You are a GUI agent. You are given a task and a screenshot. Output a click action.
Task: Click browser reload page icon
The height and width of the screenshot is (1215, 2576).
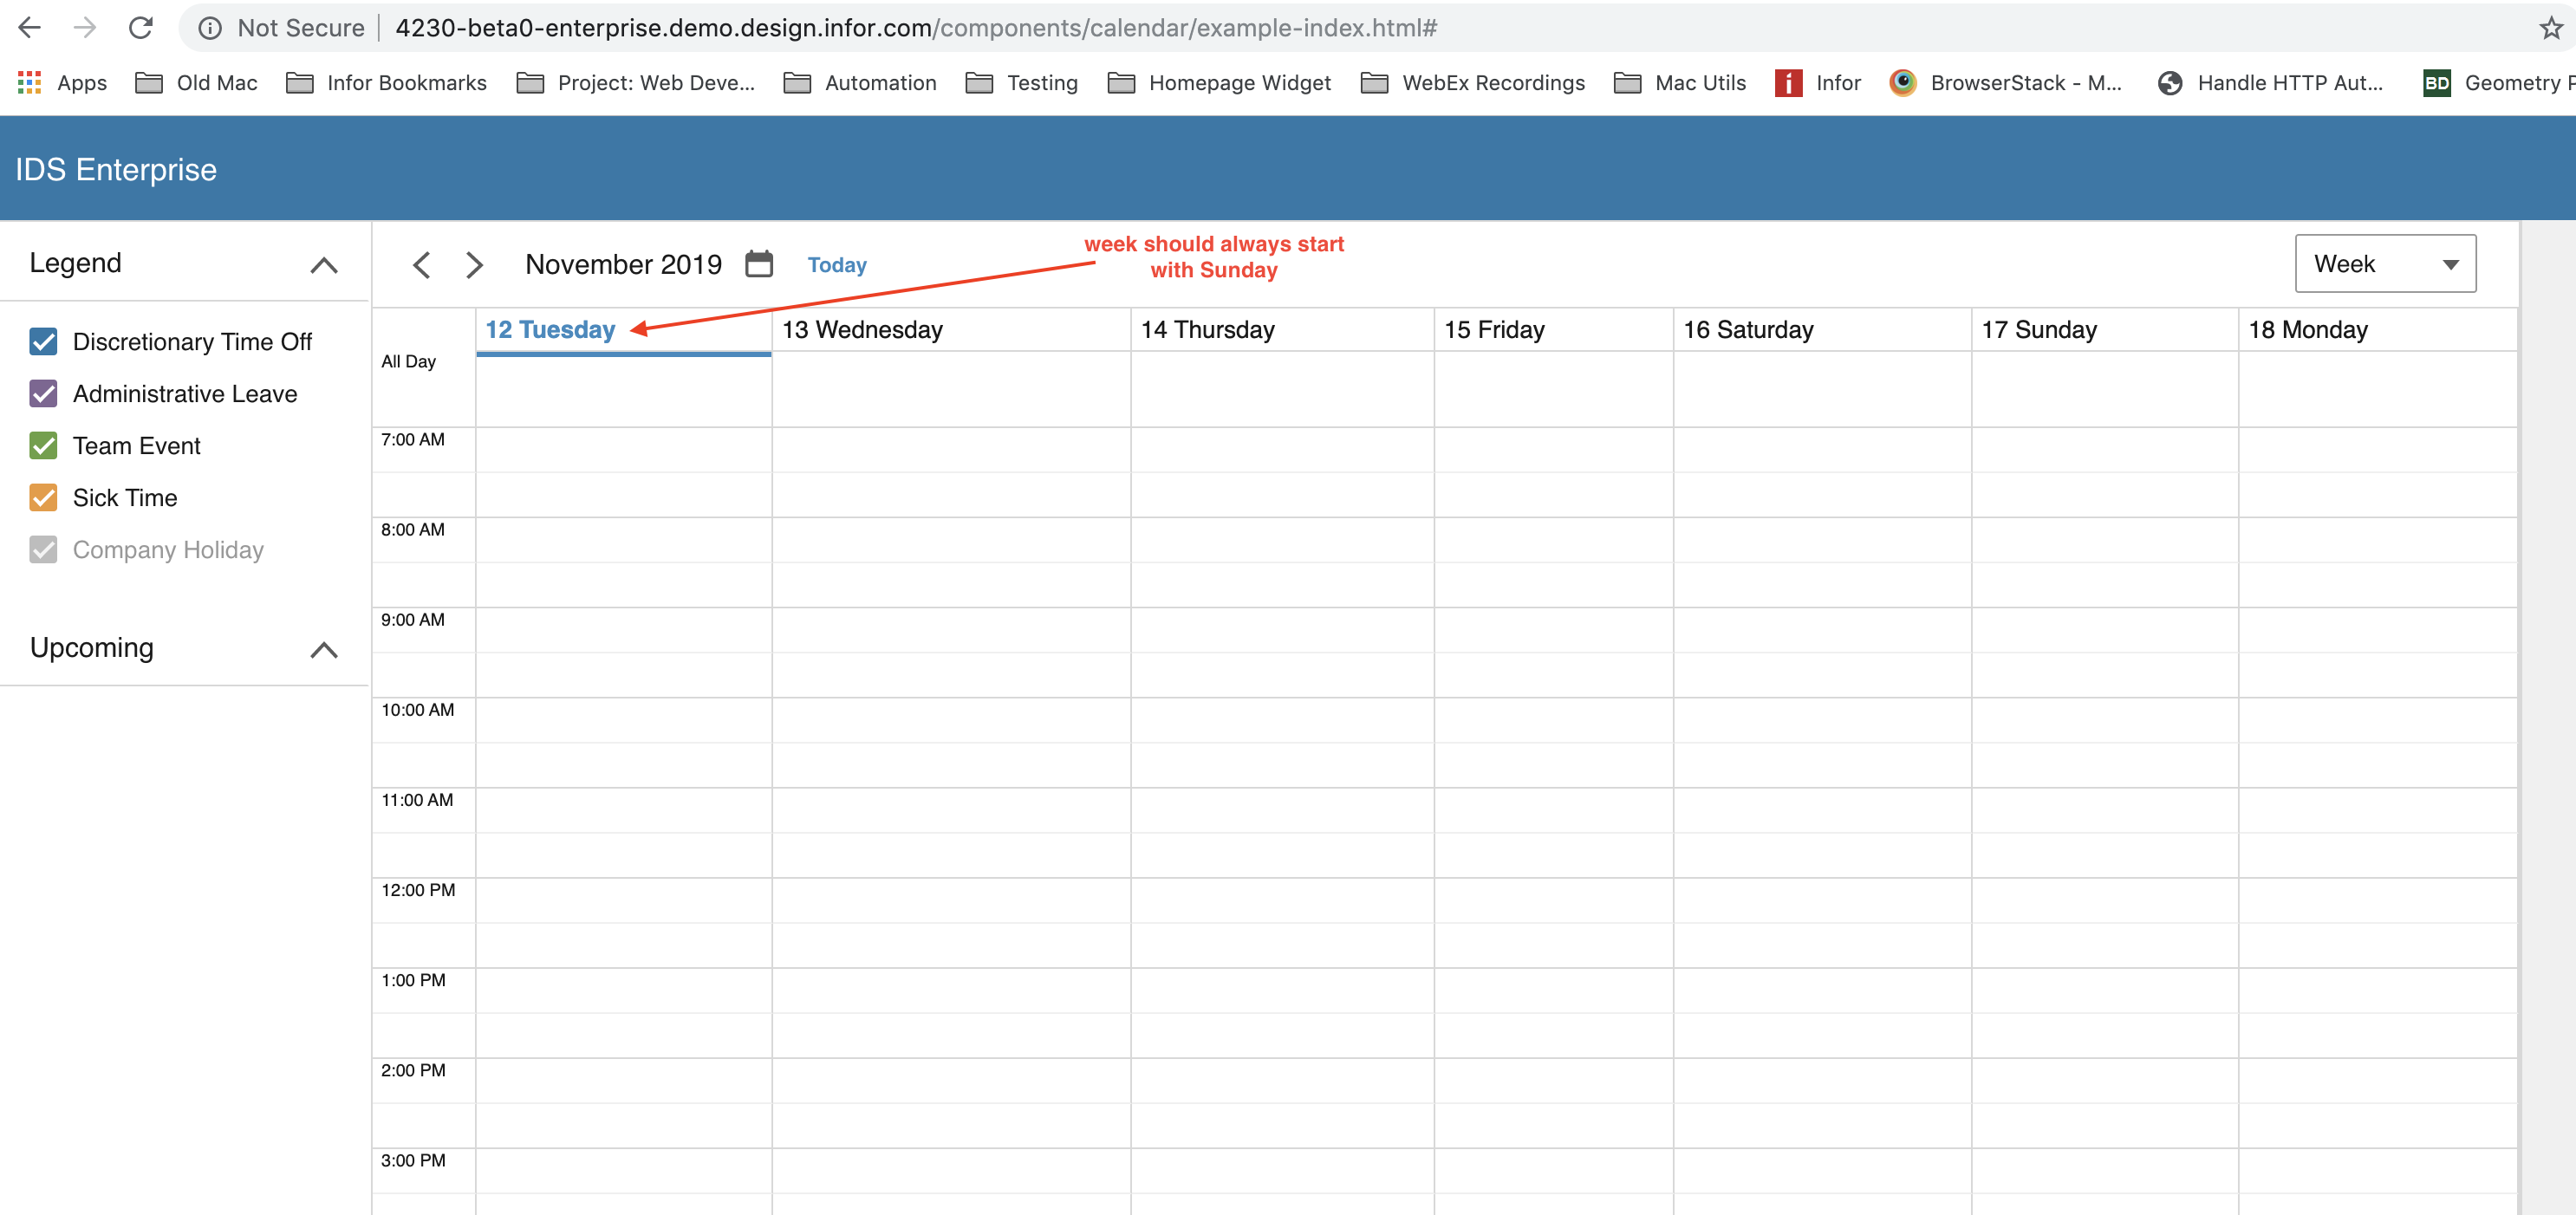coord(141,28)
